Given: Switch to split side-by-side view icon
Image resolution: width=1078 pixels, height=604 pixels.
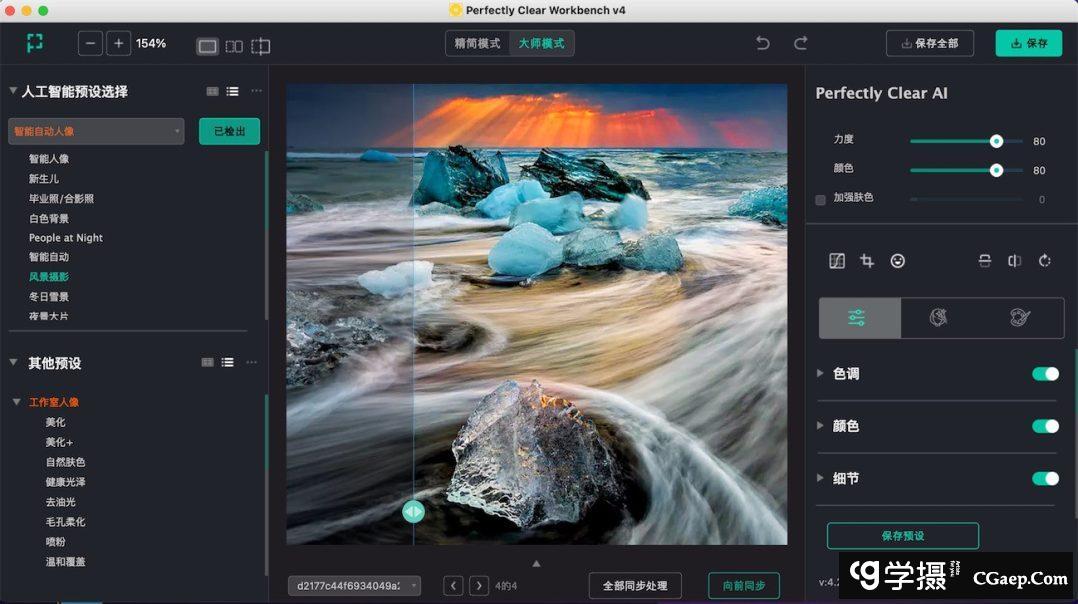Looking at the screenshot, I should [234, 46].
